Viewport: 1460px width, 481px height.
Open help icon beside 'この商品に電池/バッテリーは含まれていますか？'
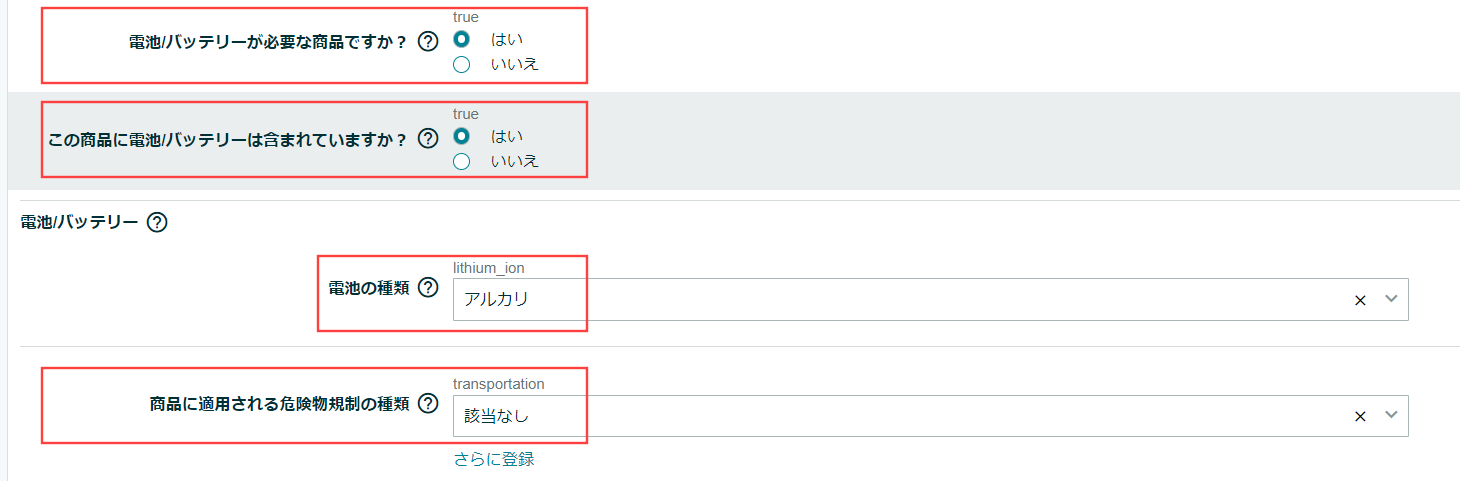[x=428, y=138]
